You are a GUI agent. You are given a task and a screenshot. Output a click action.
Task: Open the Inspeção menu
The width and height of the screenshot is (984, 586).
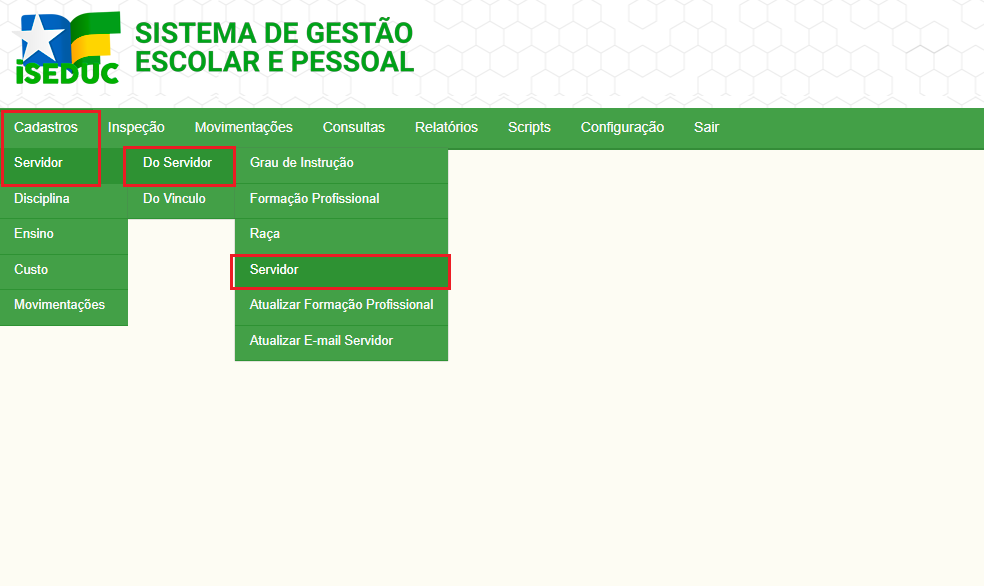coord(136,127)
